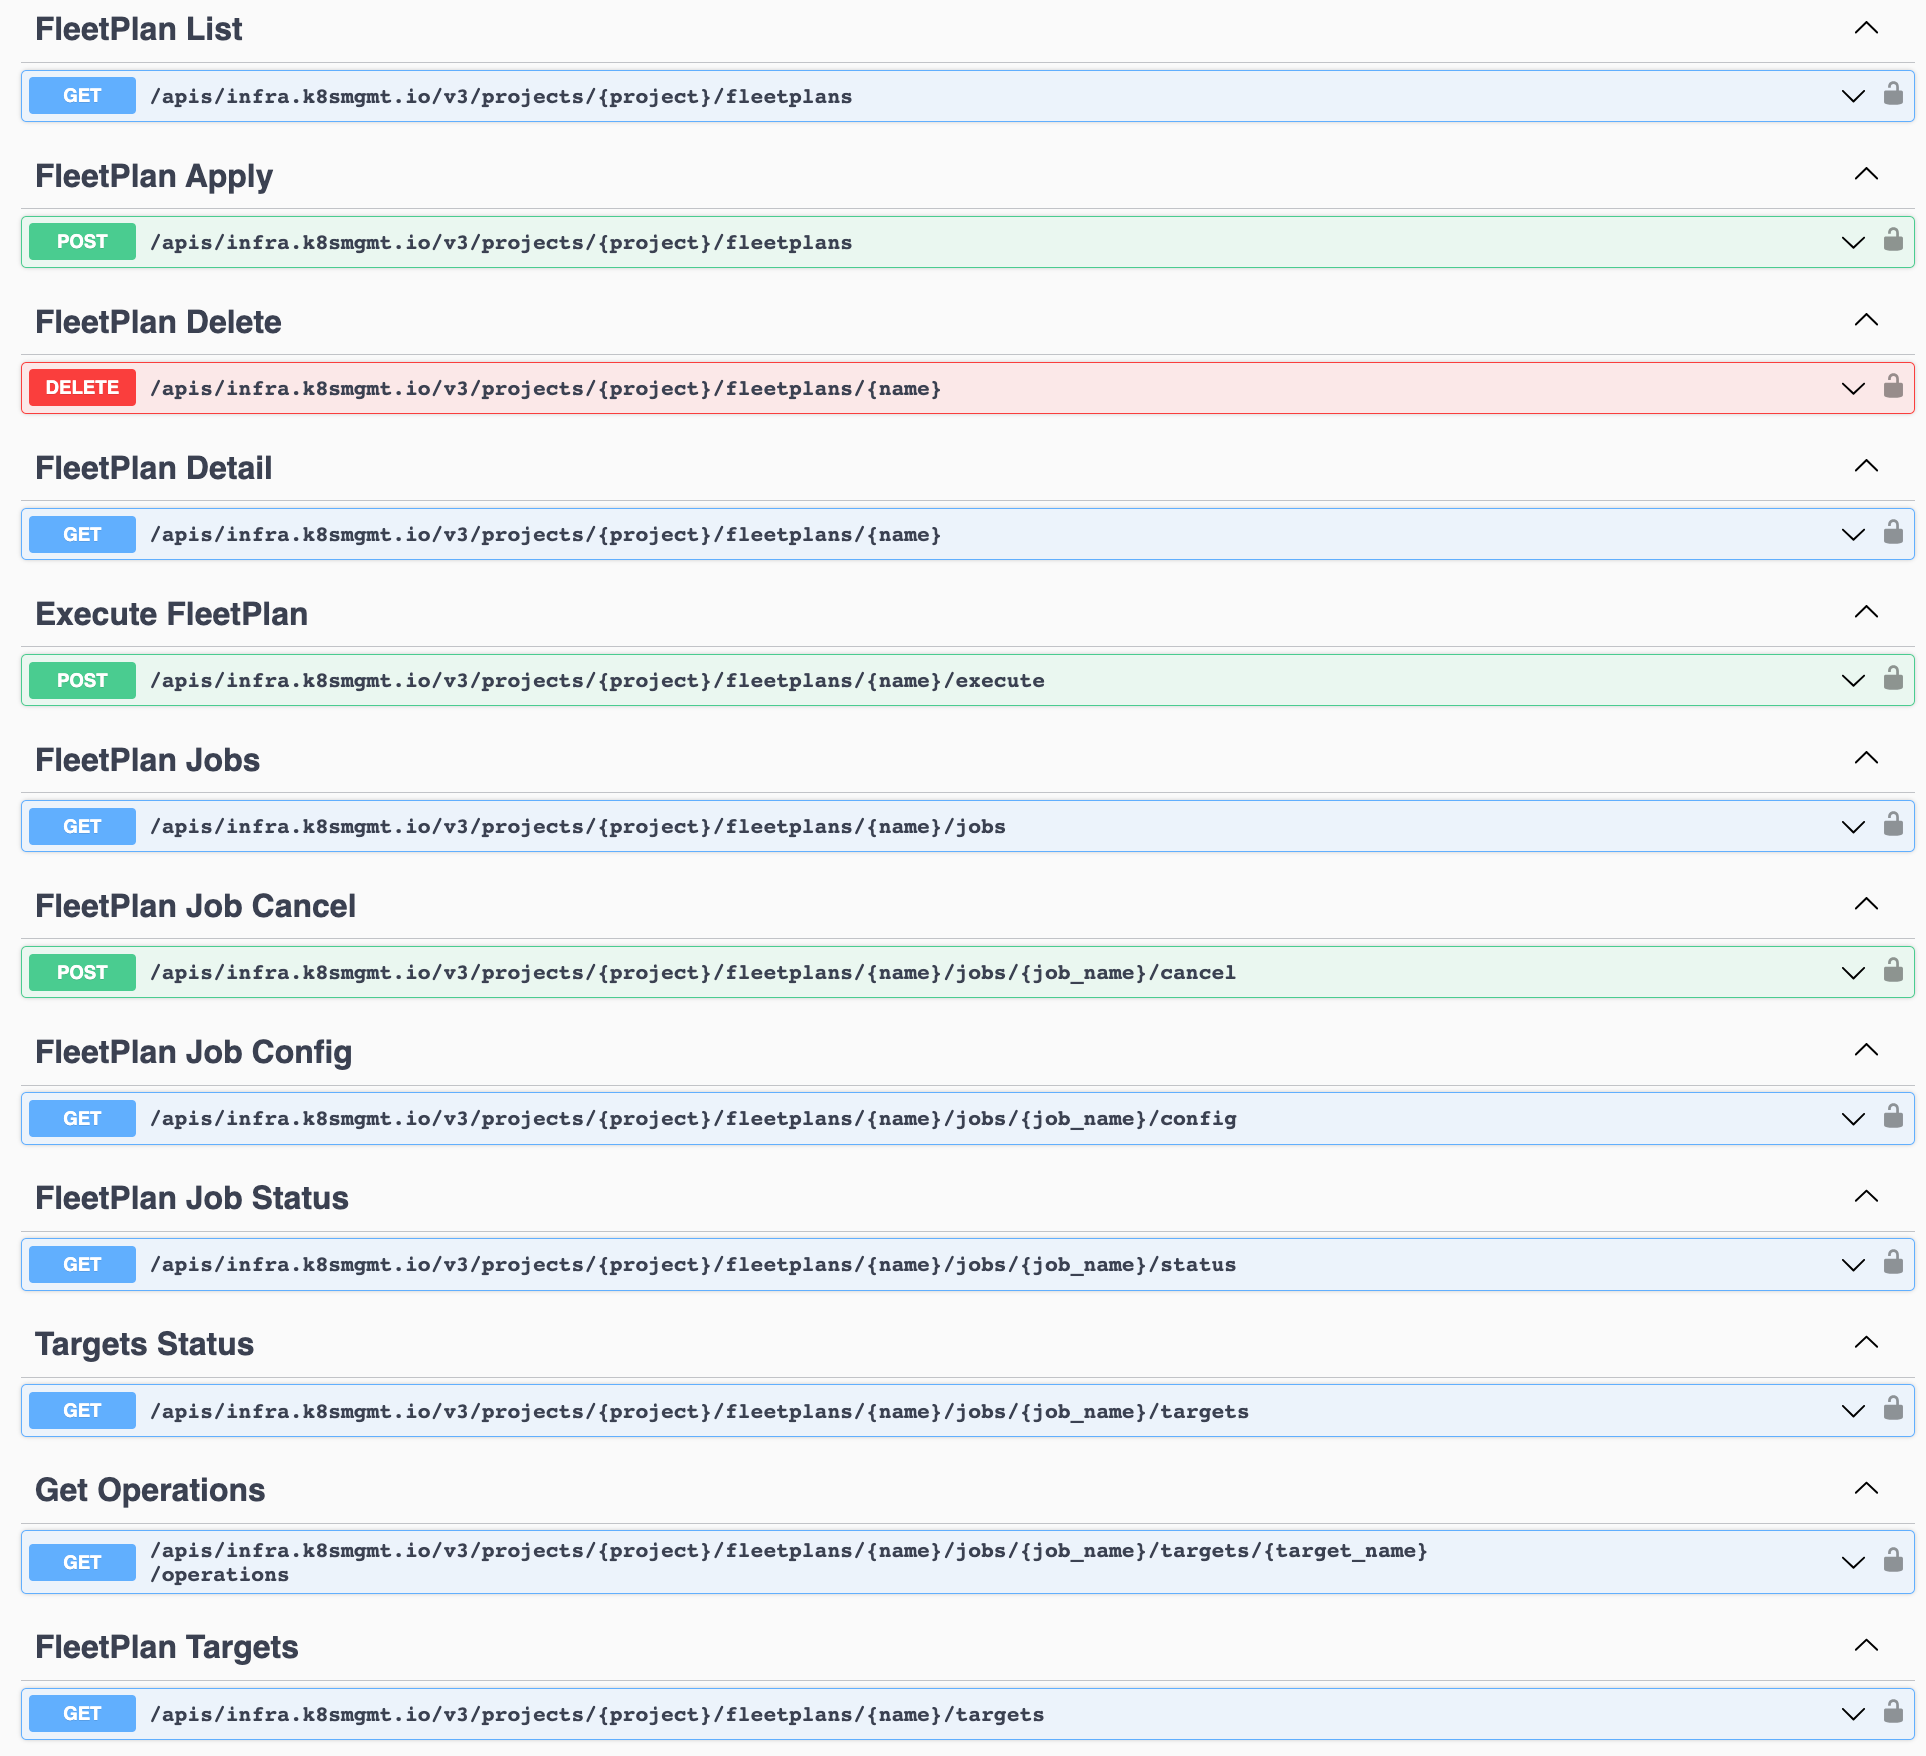Expand the job targets GET operation chevron
The height and width of the screenshot is (1756, 1926).
[x=1853, y=1411]
